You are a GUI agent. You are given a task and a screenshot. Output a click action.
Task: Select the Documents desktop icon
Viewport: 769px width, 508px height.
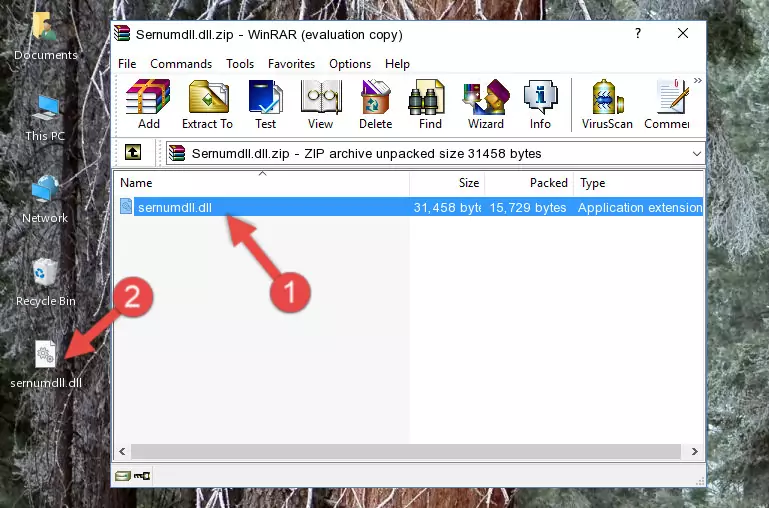pos(45,36)
